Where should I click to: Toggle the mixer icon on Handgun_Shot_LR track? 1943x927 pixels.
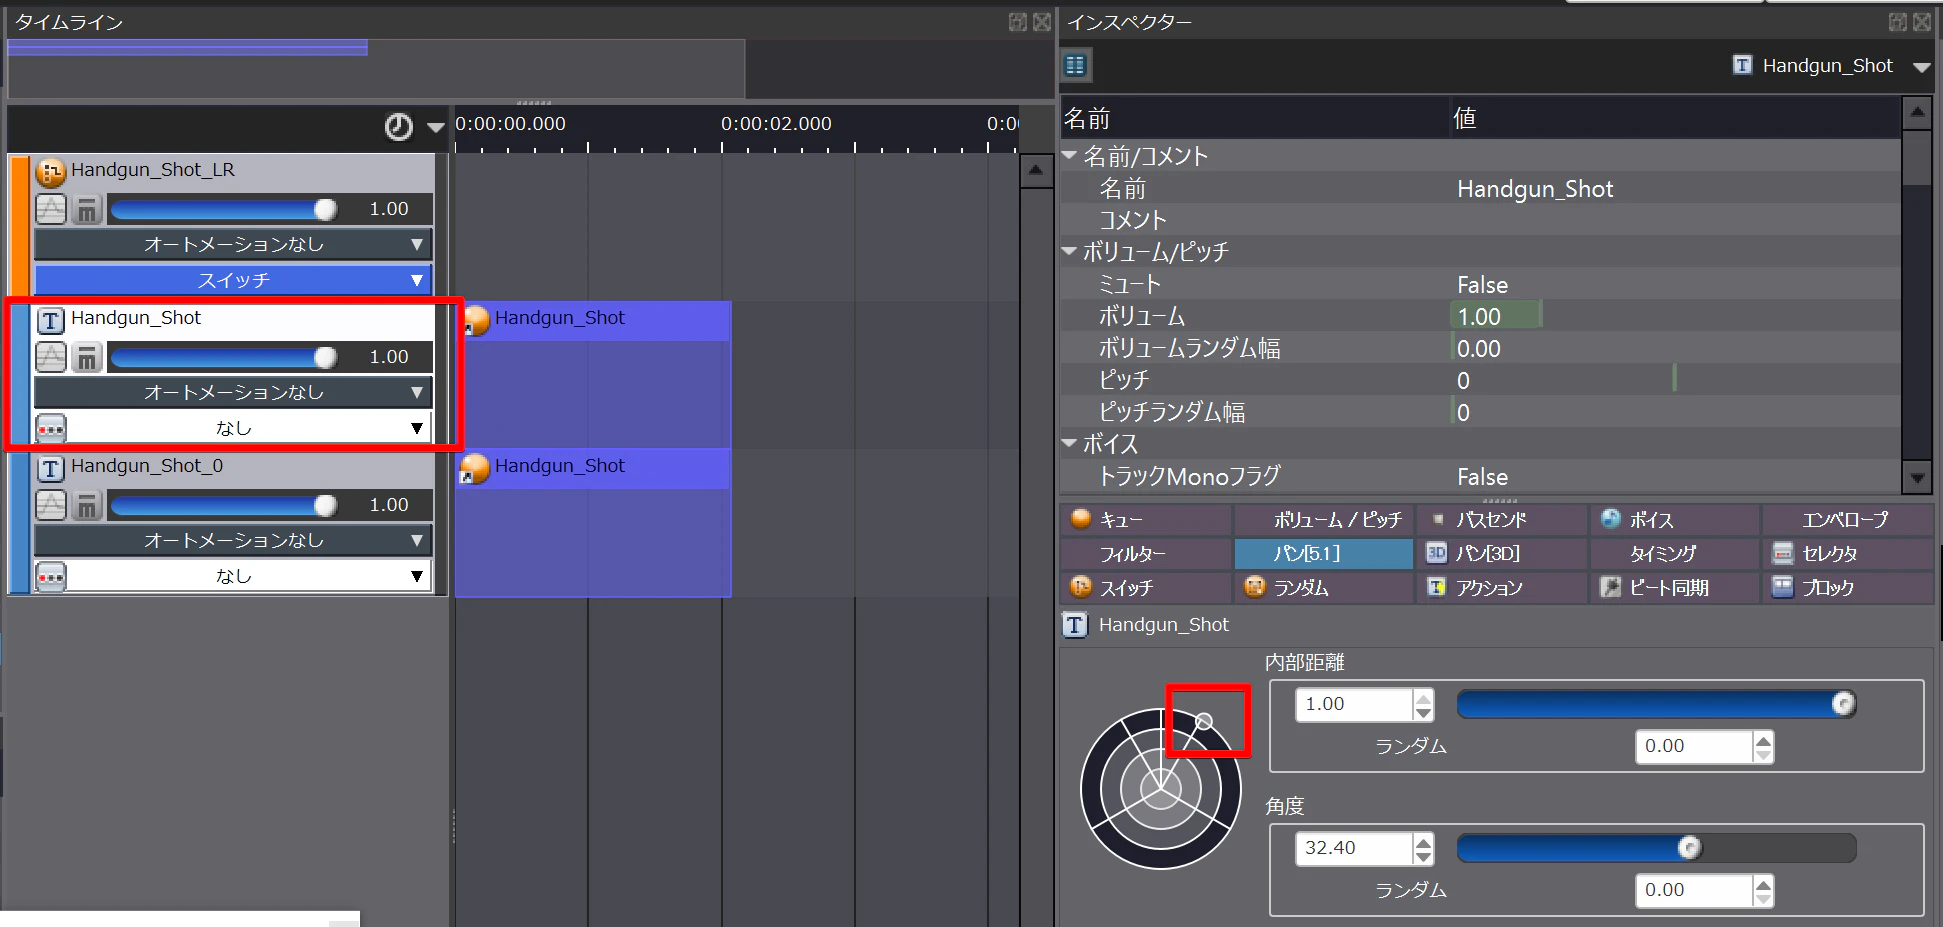(x=87, y=209)
